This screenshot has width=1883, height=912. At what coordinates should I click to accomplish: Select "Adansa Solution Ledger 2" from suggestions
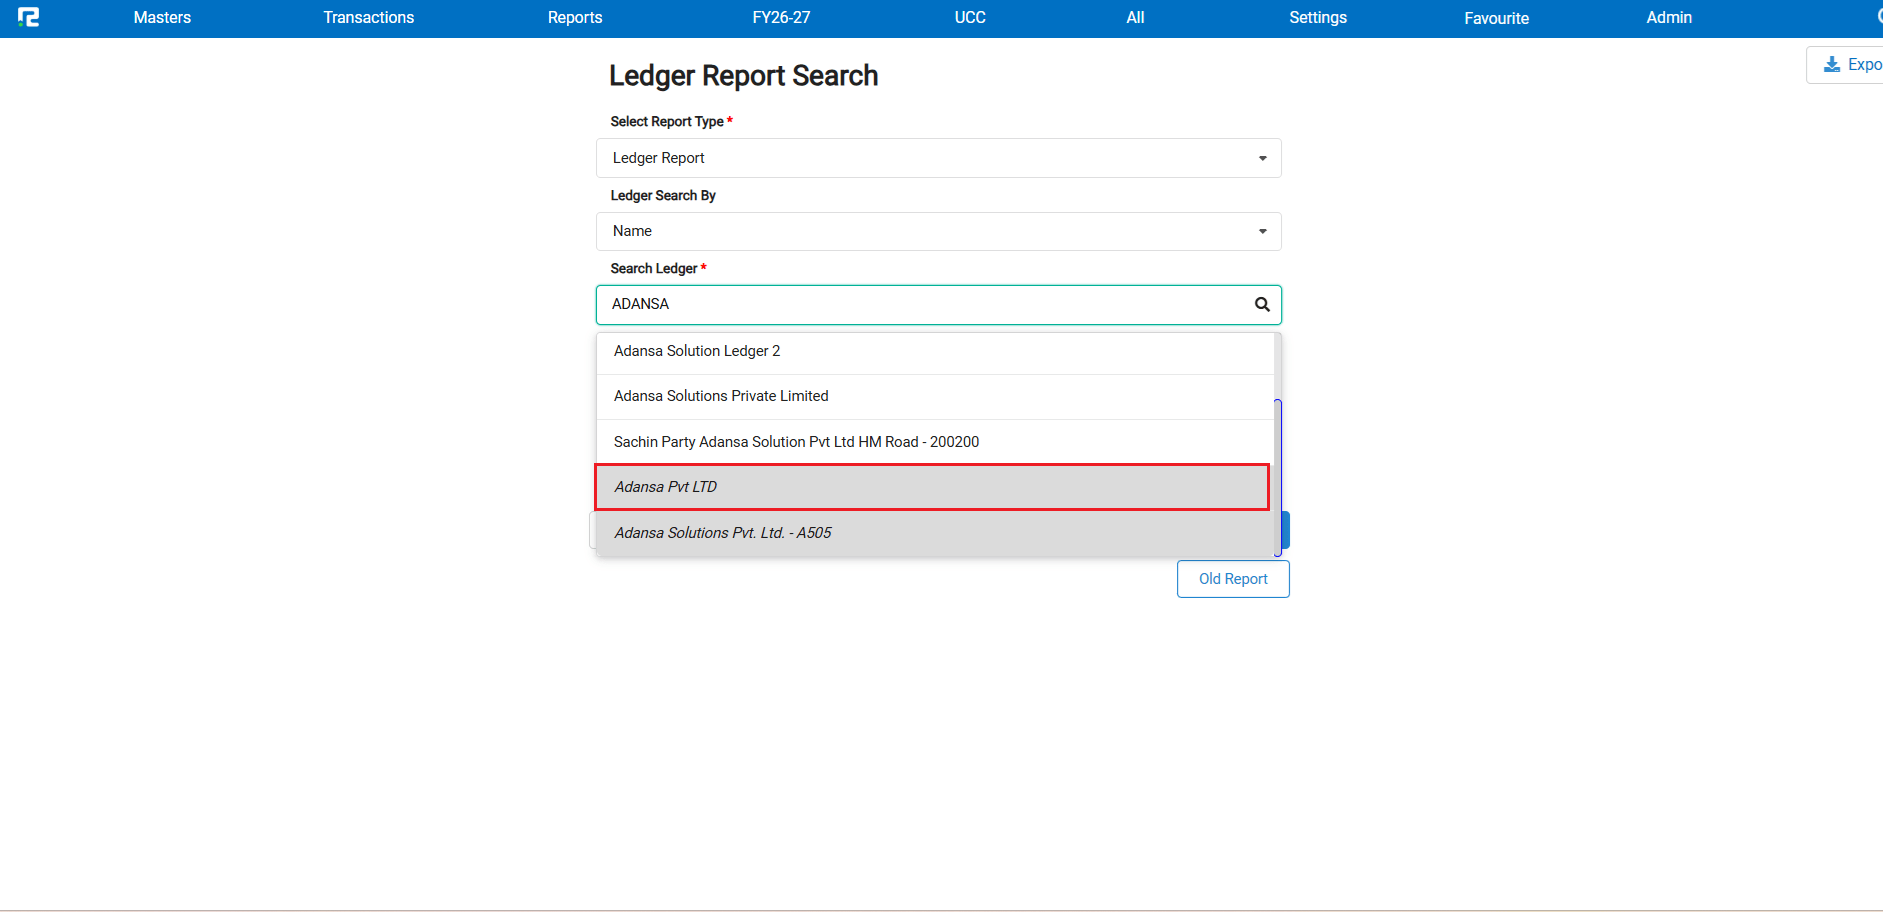point(696,350)
